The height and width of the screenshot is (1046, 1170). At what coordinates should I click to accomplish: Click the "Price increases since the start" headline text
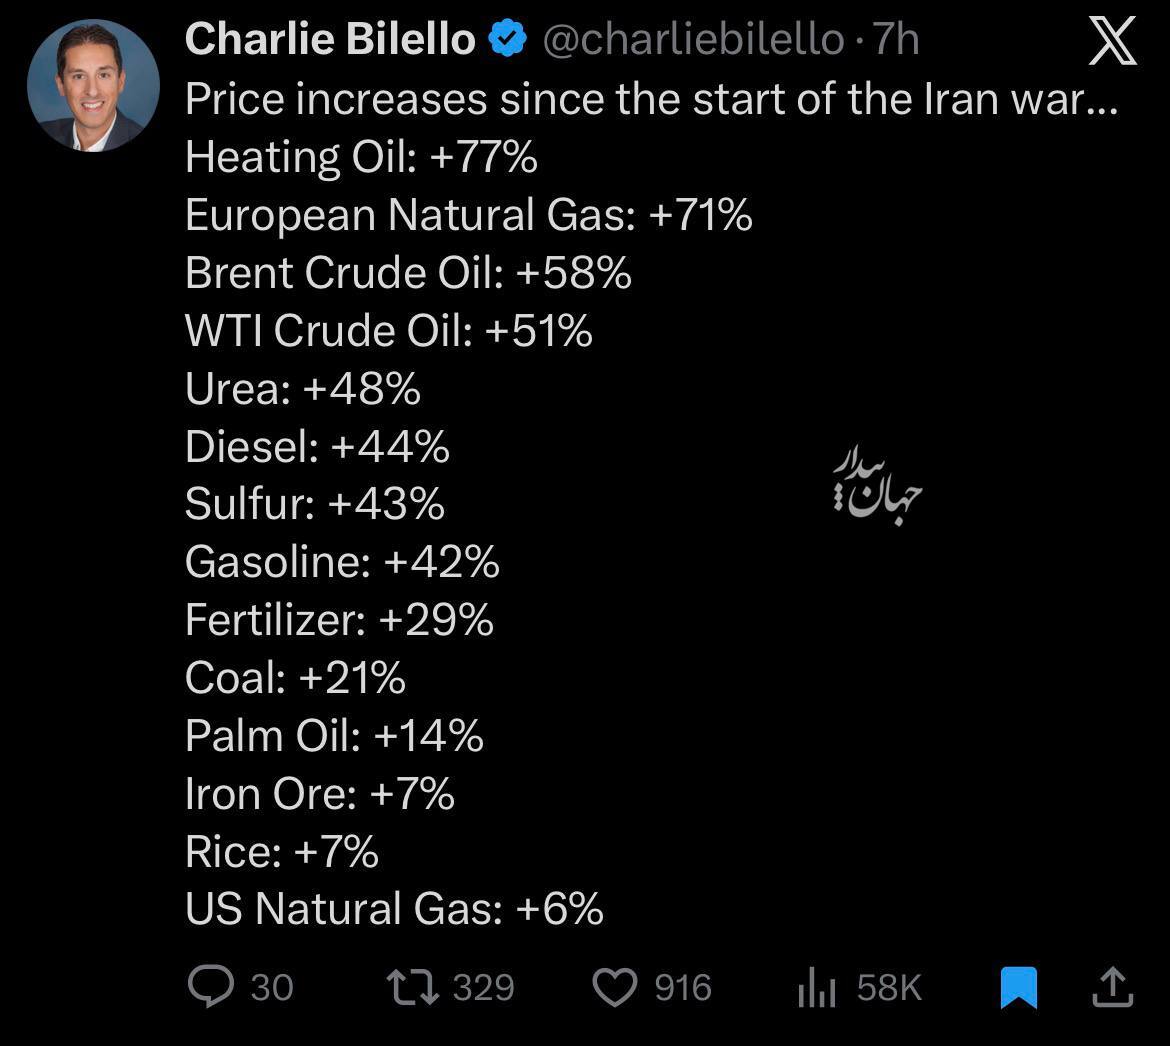point(650,98)
